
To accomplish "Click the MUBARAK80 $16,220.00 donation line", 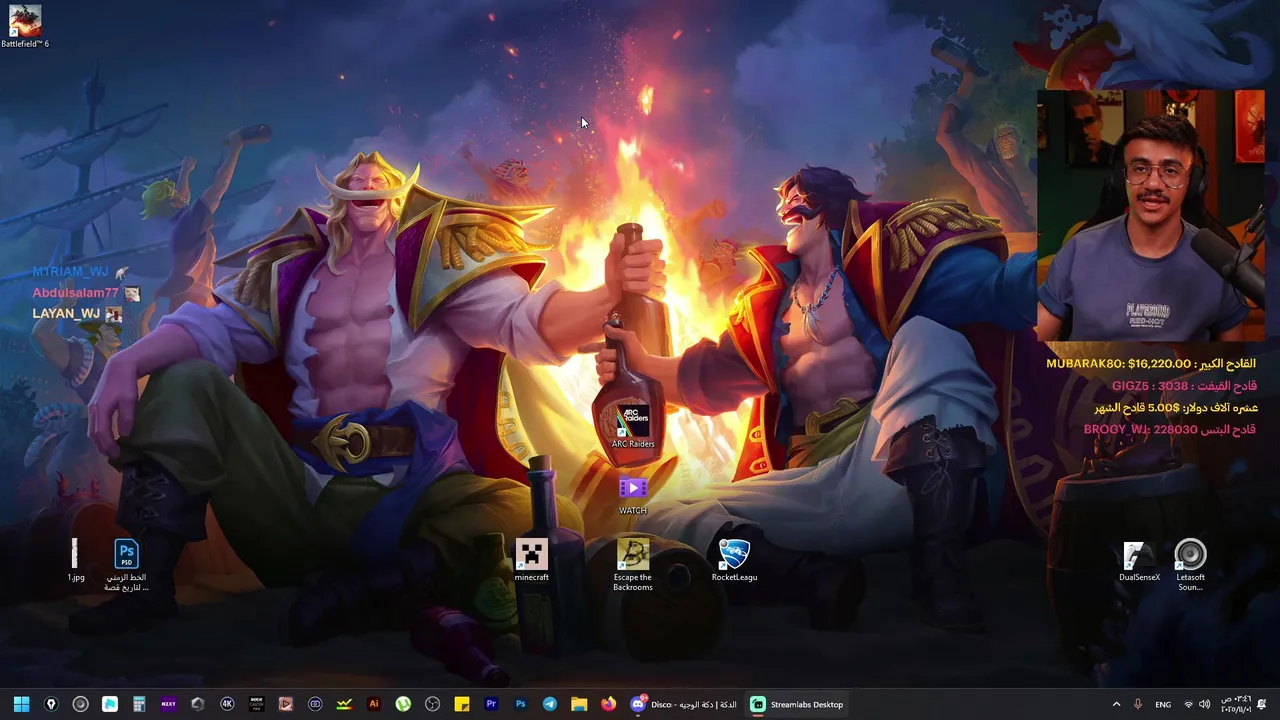I will (1151, 364).
